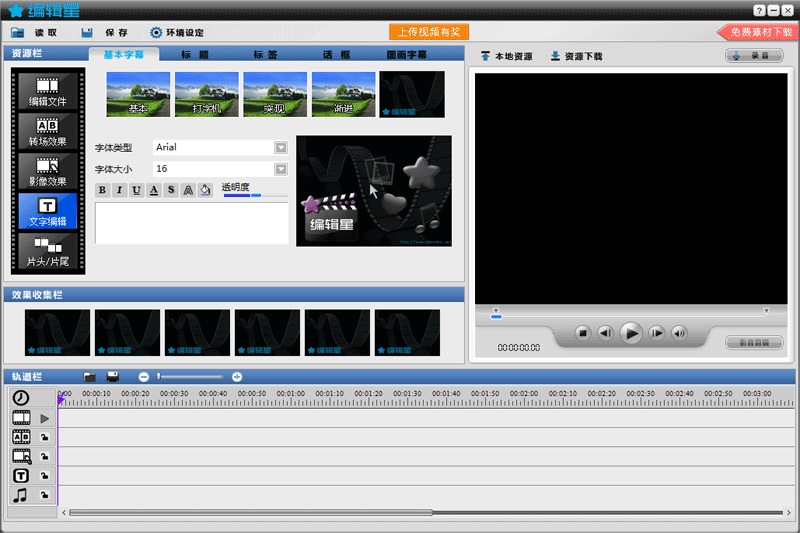This screenshot has width=800, height=533.
Task: Click the volume speaker icon in player
Action: (679, 334)
